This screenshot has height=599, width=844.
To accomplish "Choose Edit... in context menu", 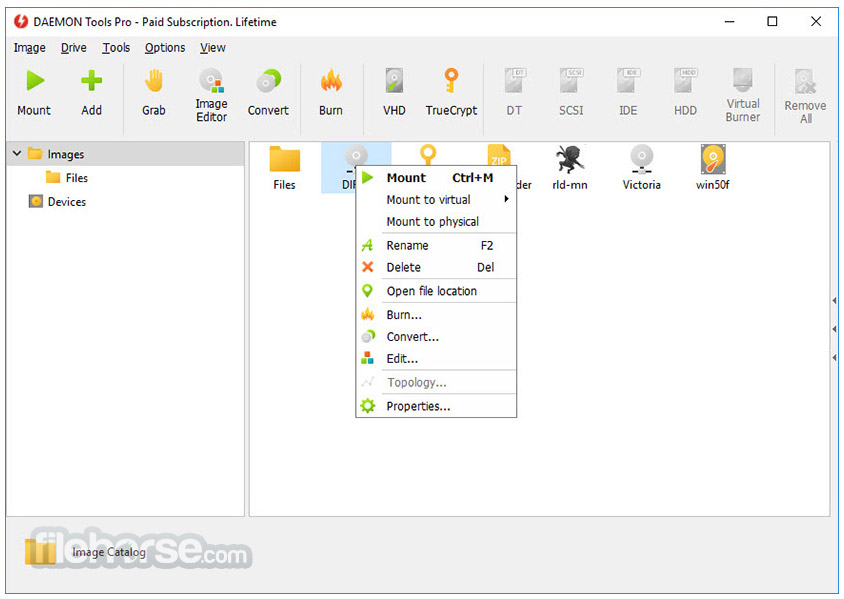I will (436, 359).
